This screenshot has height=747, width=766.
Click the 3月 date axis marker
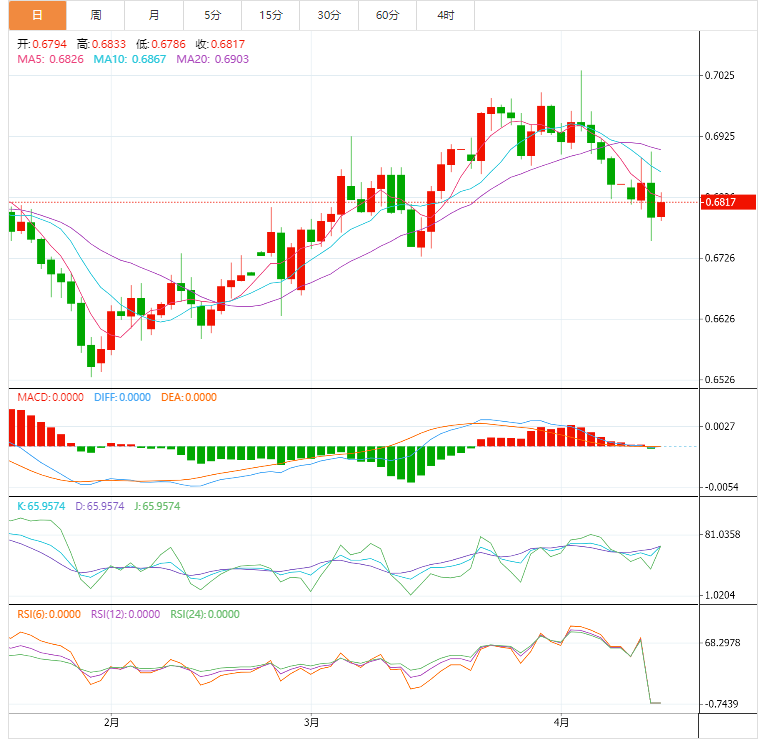(312, 722)
